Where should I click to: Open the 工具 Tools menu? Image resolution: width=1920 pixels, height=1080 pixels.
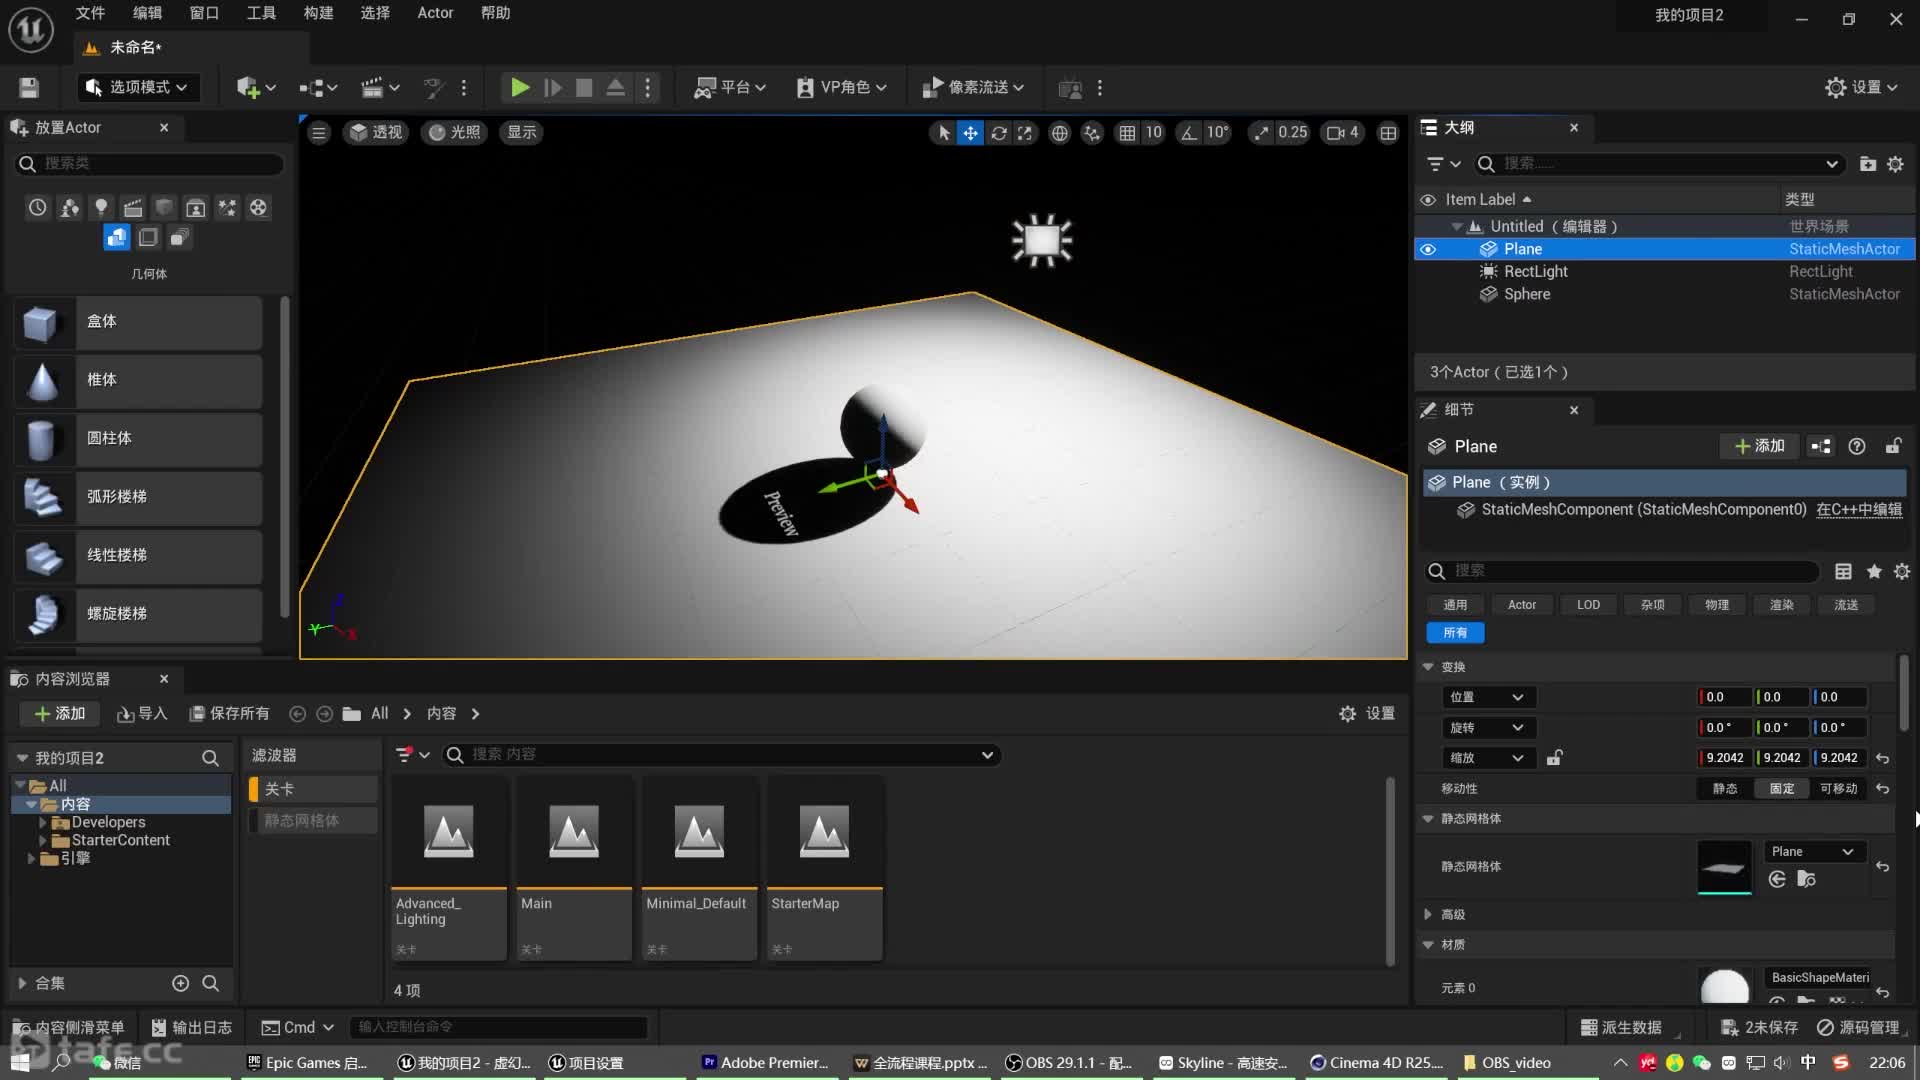261,13
